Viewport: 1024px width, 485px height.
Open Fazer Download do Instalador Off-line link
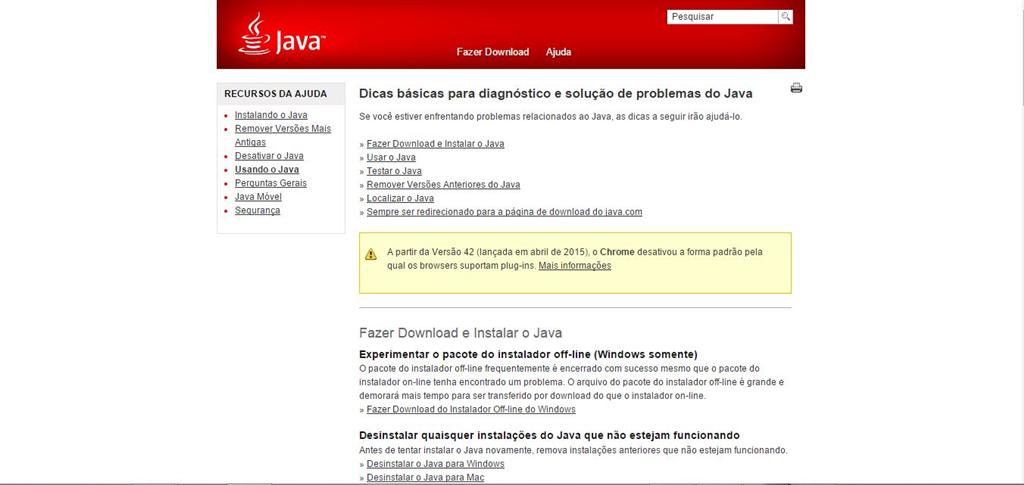471,409
